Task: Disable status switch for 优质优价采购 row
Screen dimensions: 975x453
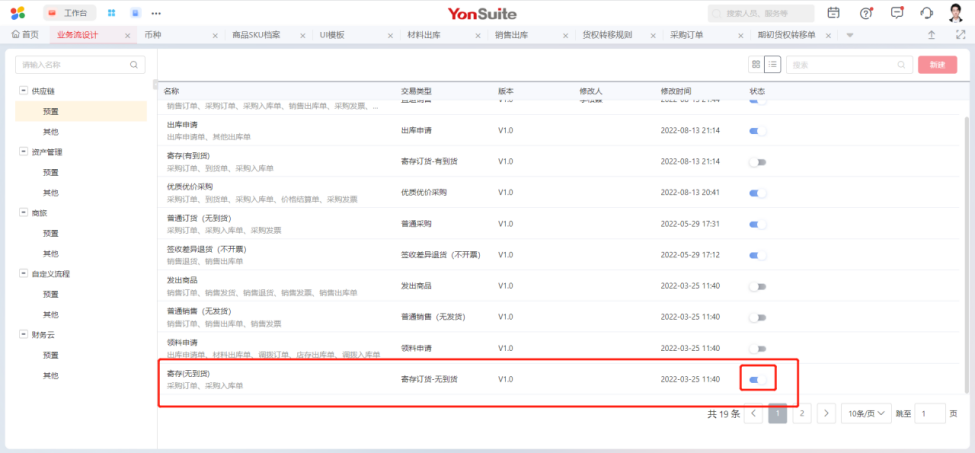Action: 757,192
